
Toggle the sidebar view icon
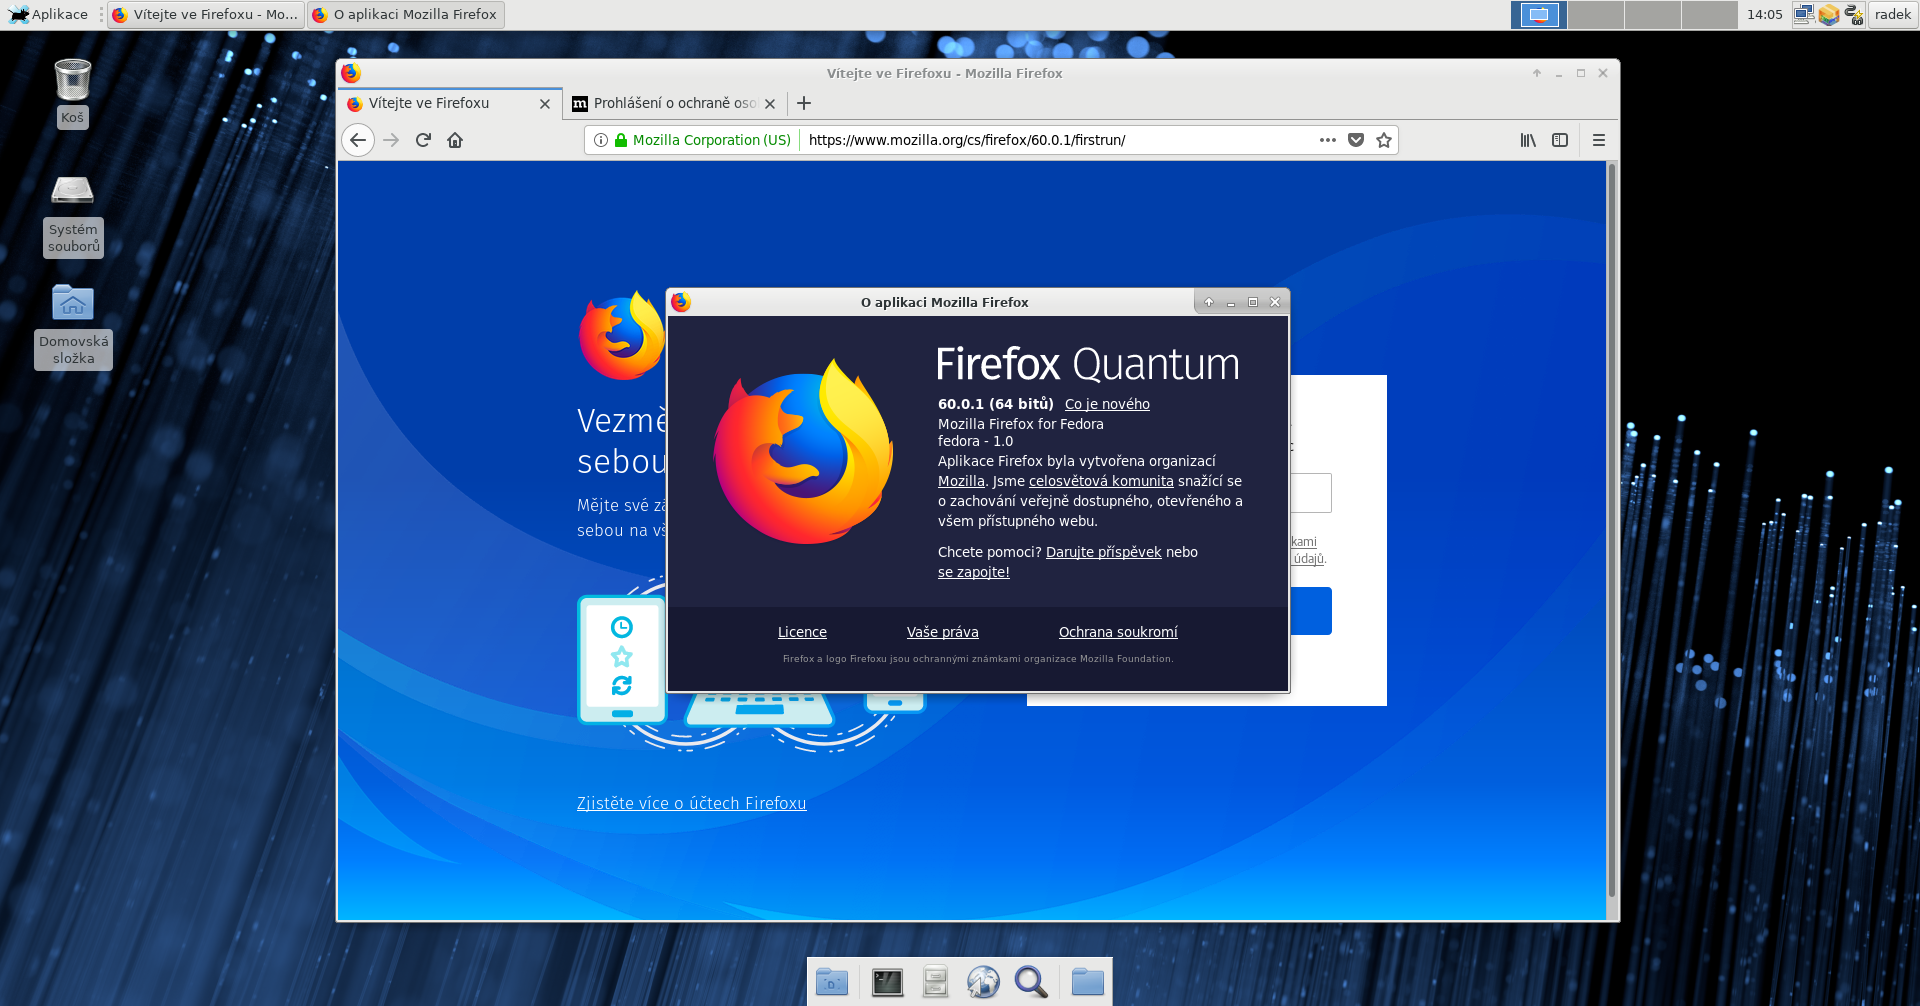[1560, 140]
